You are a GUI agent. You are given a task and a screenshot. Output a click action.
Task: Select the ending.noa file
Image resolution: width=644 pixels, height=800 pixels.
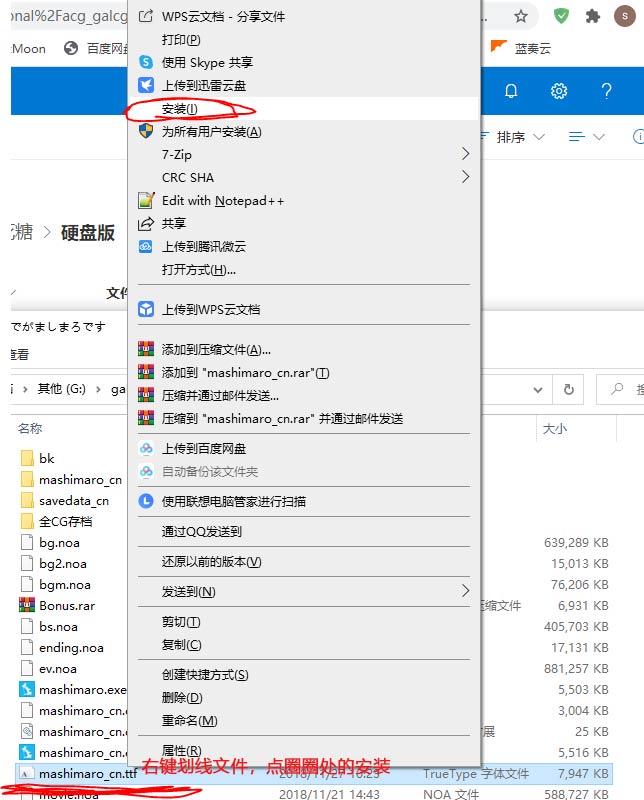(x=71, y=647)
